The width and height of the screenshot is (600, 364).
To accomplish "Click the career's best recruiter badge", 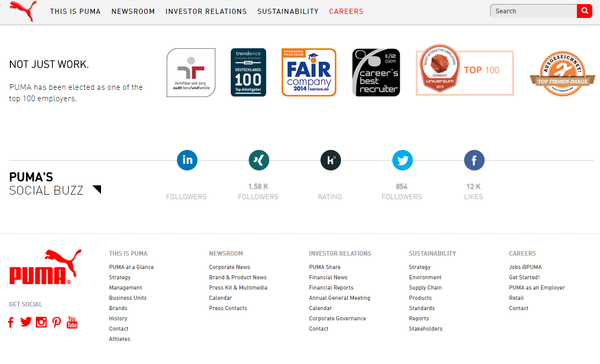I will (x=376, y=72).
